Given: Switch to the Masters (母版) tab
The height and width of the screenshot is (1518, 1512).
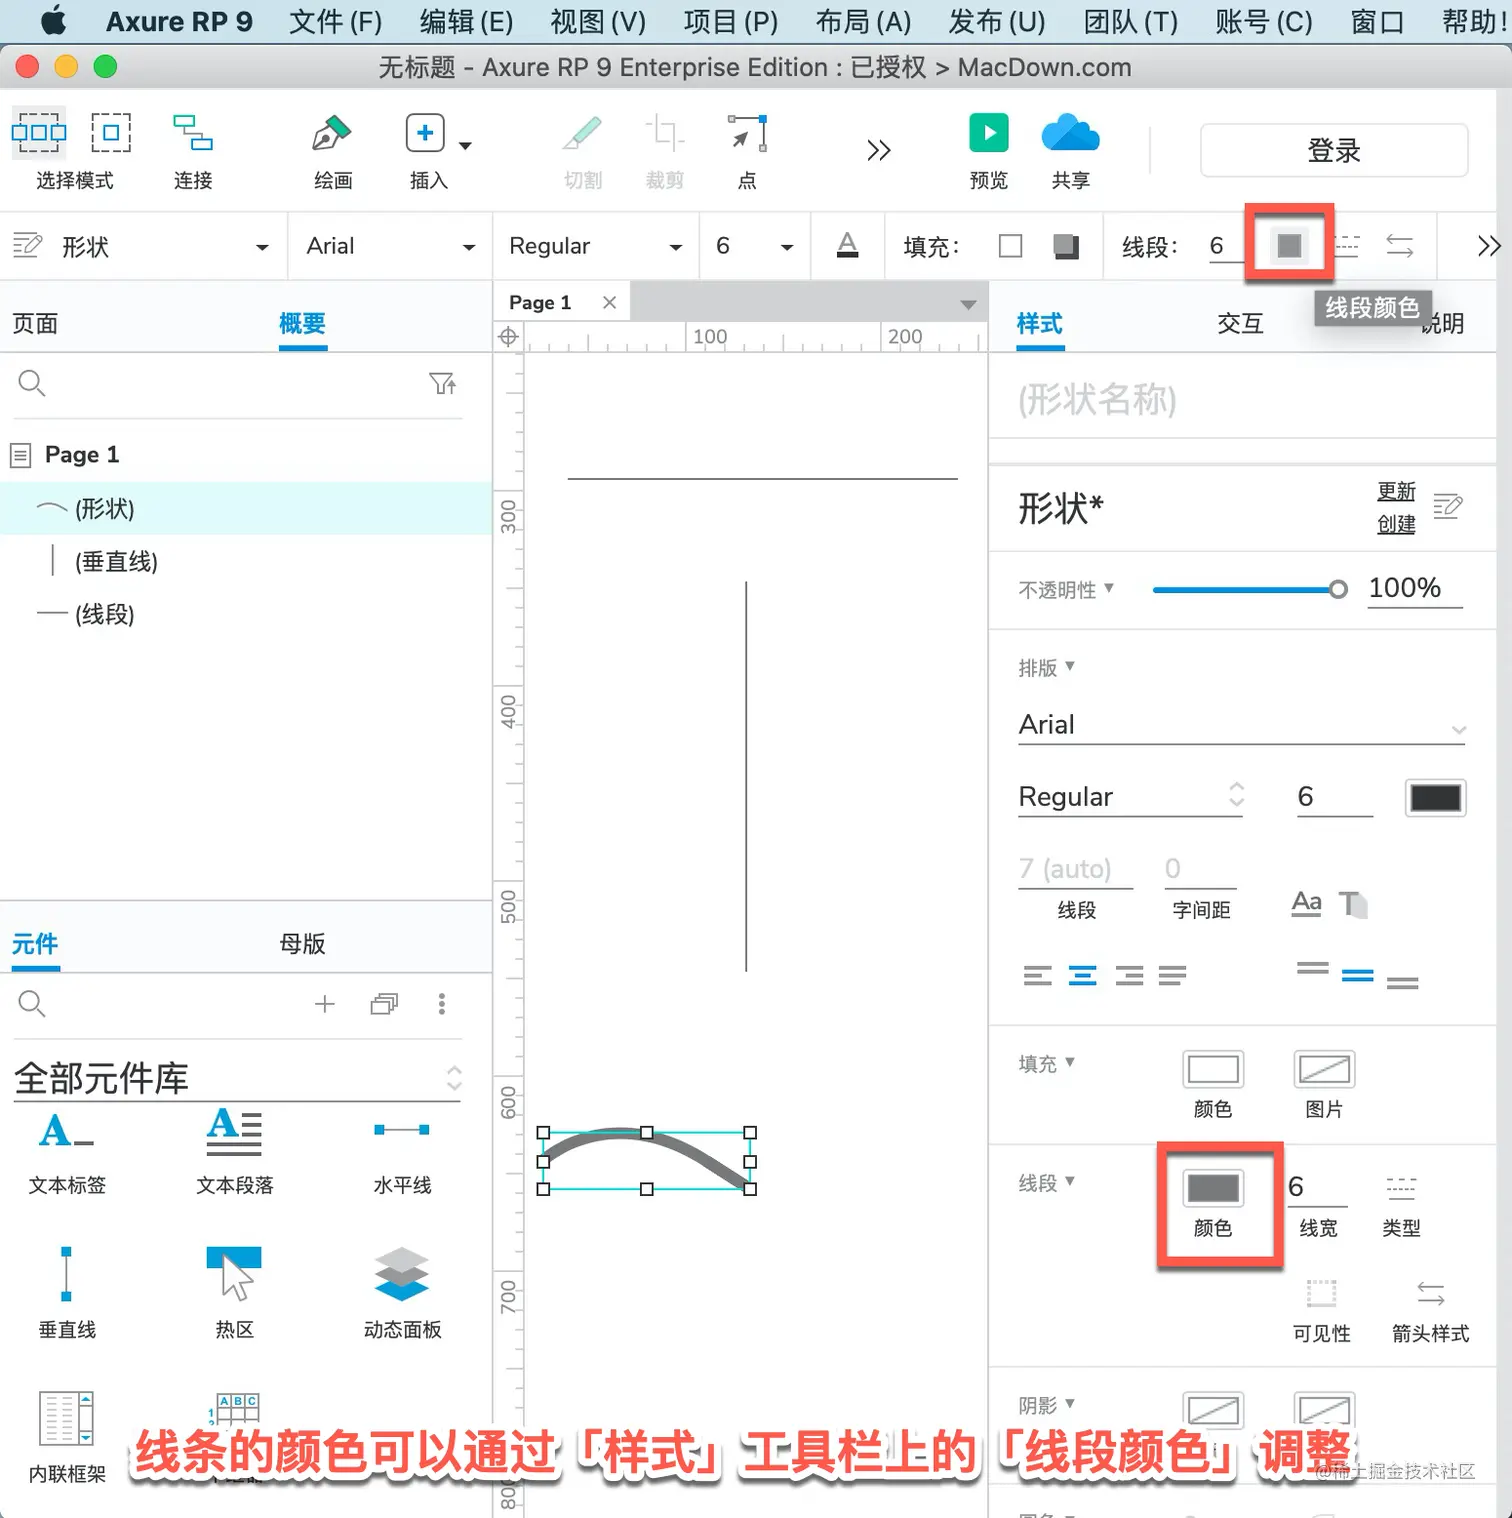Looking at the screenshot, I should pyautogui.click(x=303, y=943).
